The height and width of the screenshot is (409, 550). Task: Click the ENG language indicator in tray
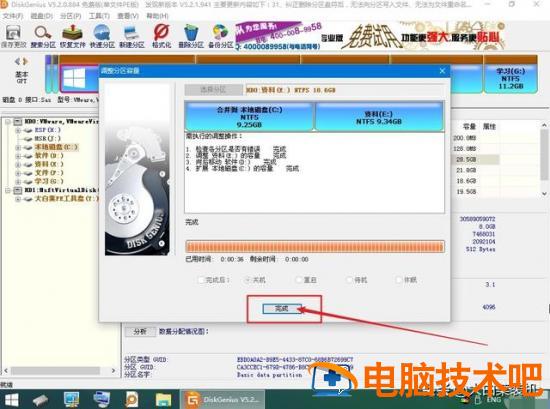[x=494, y=400]
